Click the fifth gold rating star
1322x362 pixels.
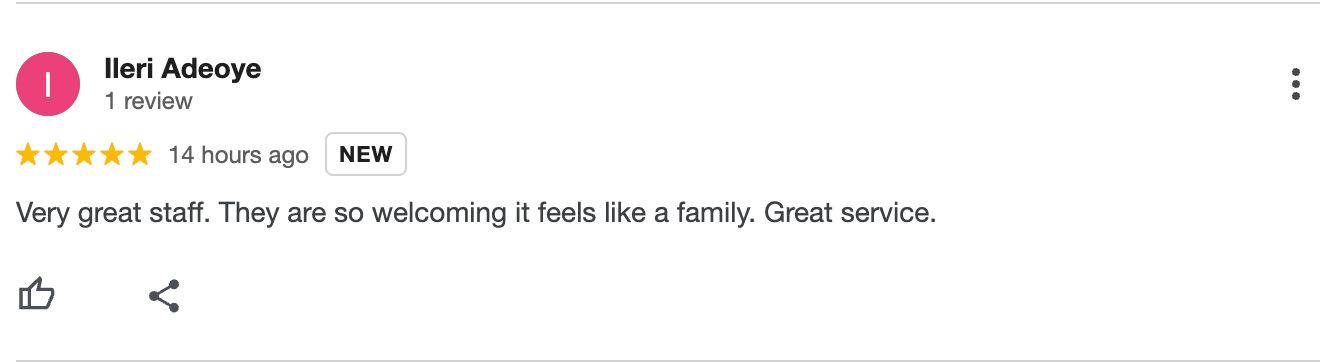[139, 155]
